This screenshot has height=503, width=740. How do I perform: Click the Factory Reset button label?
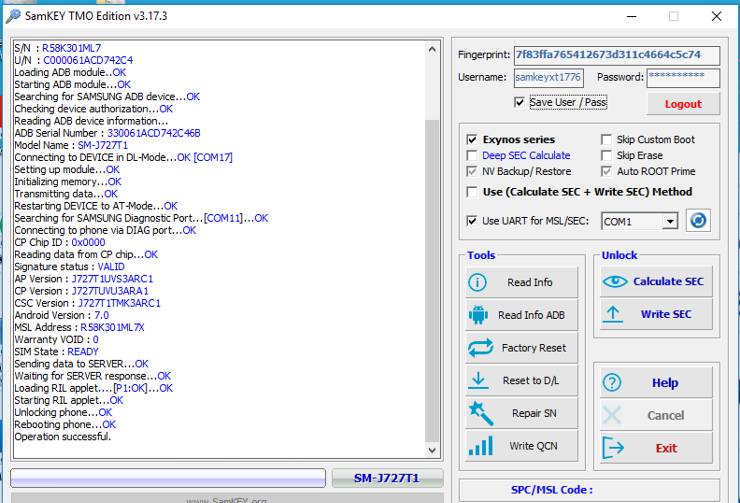pos(533,348)
